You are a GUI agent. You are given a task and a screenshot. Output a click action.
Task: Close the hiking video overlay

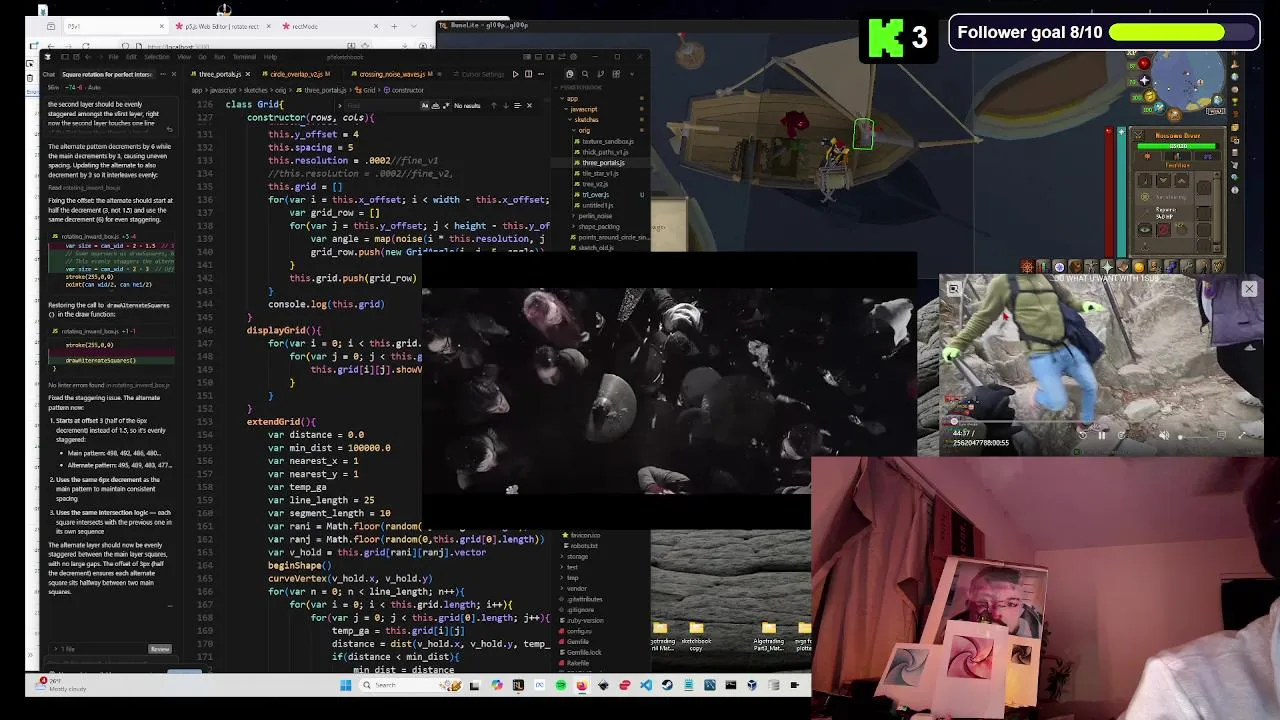coord(1249,289)
